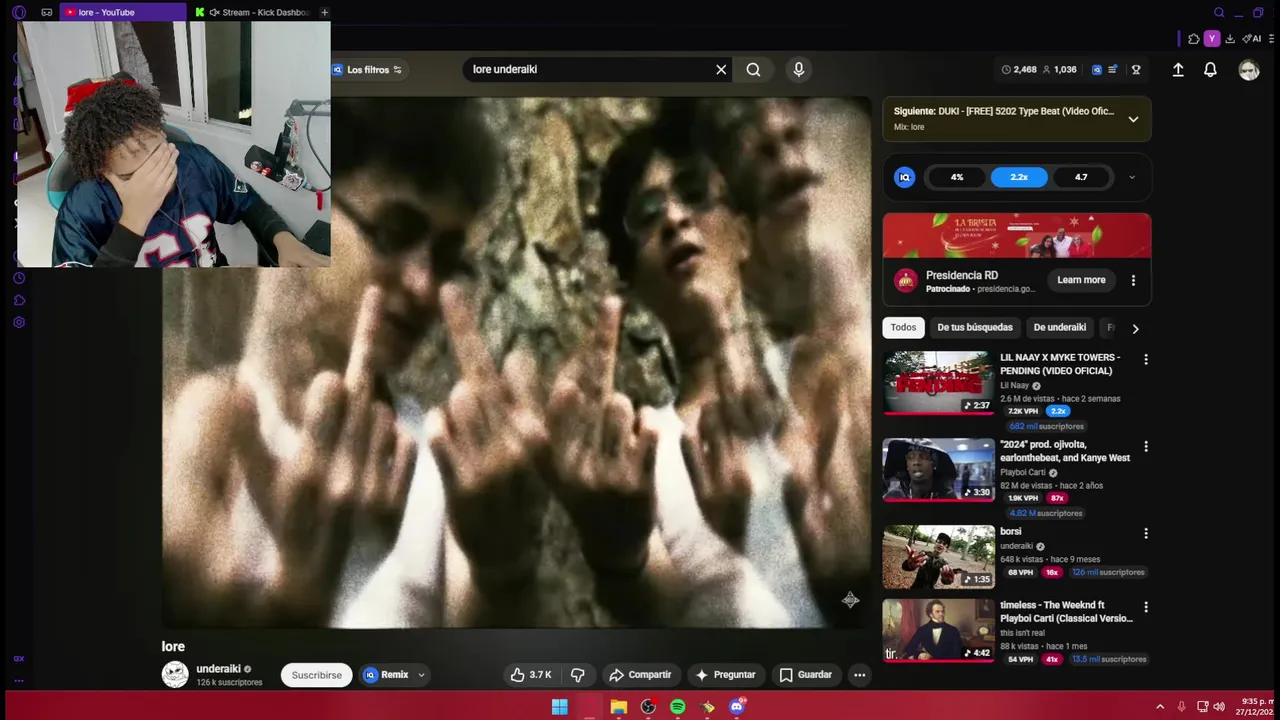The image size is (1280, 720).
Task: Open the La Brisita ad banner
Action: coord(1017,235)
